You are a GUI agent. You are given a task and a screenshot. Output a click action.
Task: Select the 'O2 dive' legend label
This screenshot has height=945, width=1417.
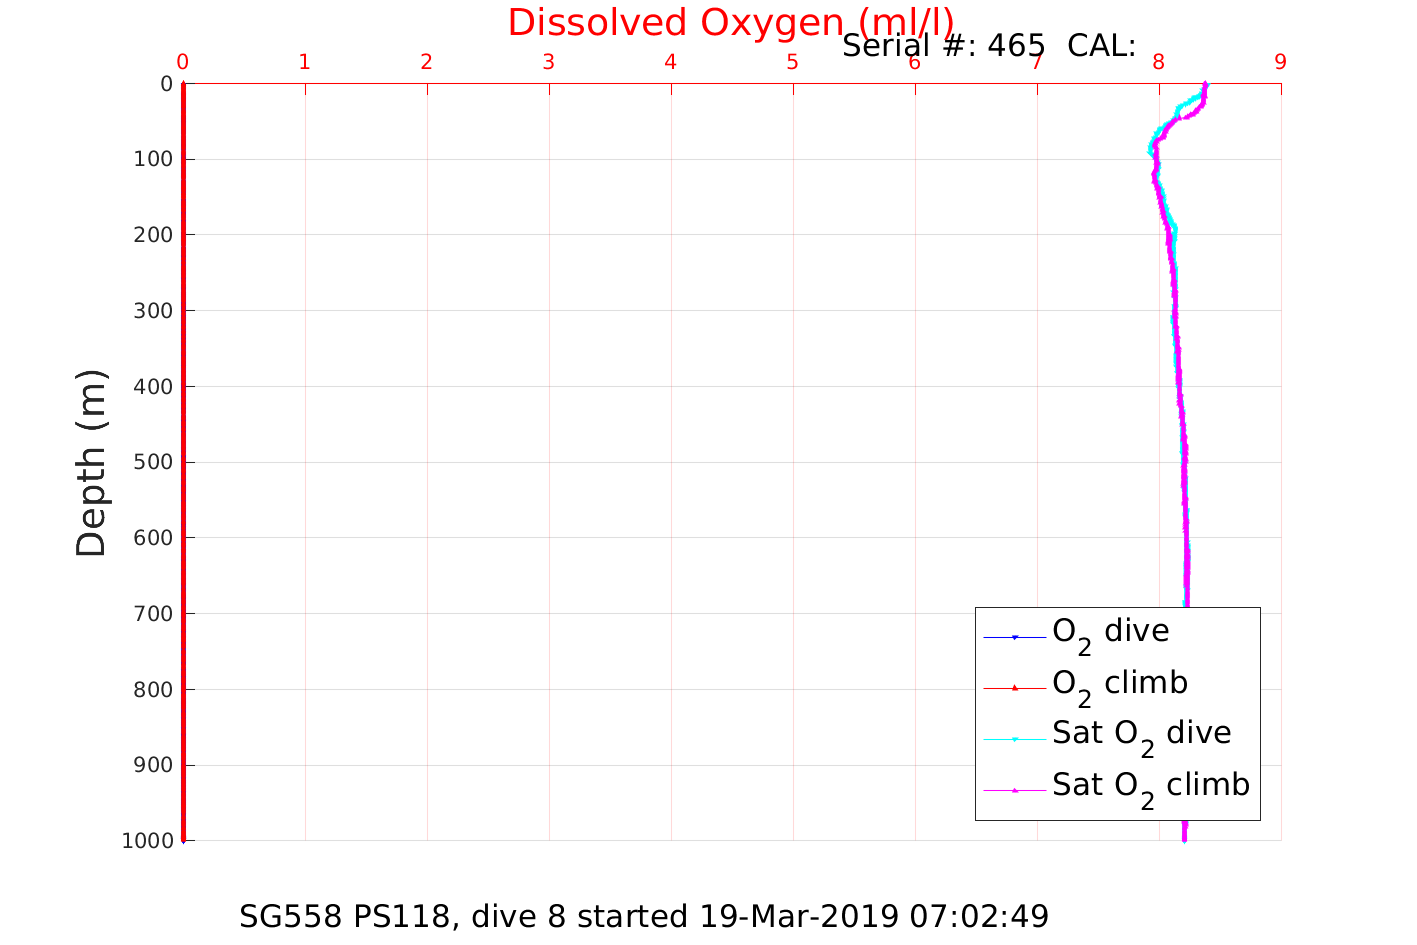1110,632
